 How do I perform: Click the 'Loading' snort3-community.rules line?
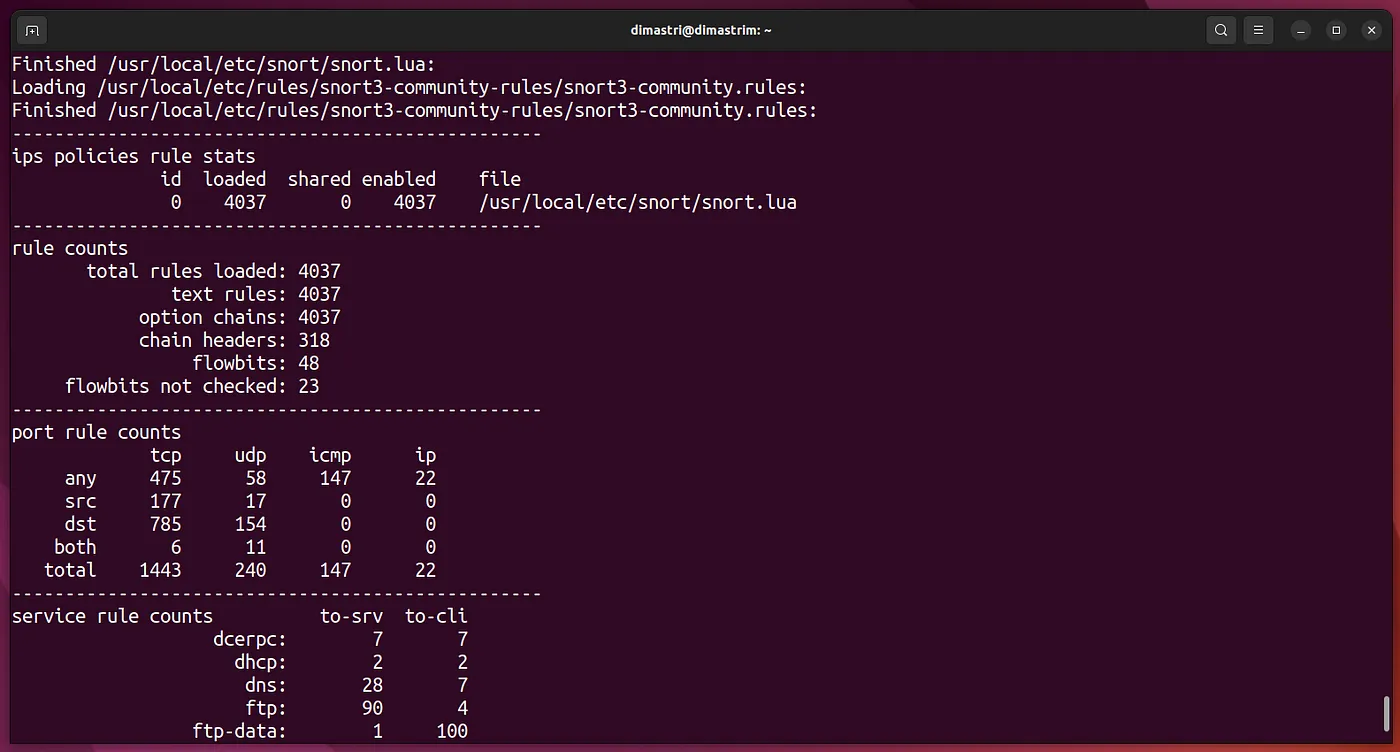(x=409, y=87)
